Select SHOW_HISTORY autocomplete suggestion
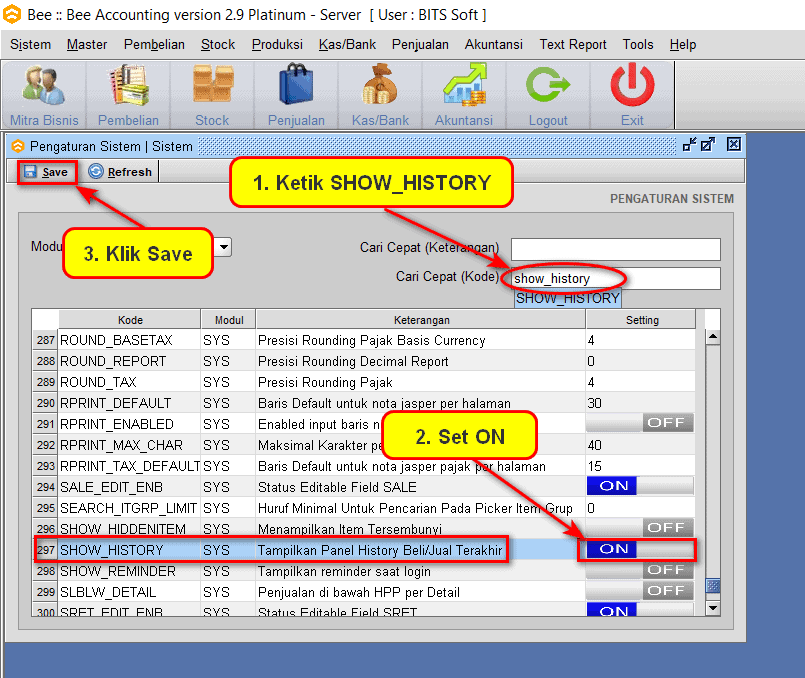805x678 pixels. pyautogui.click(x=568, y=299)
